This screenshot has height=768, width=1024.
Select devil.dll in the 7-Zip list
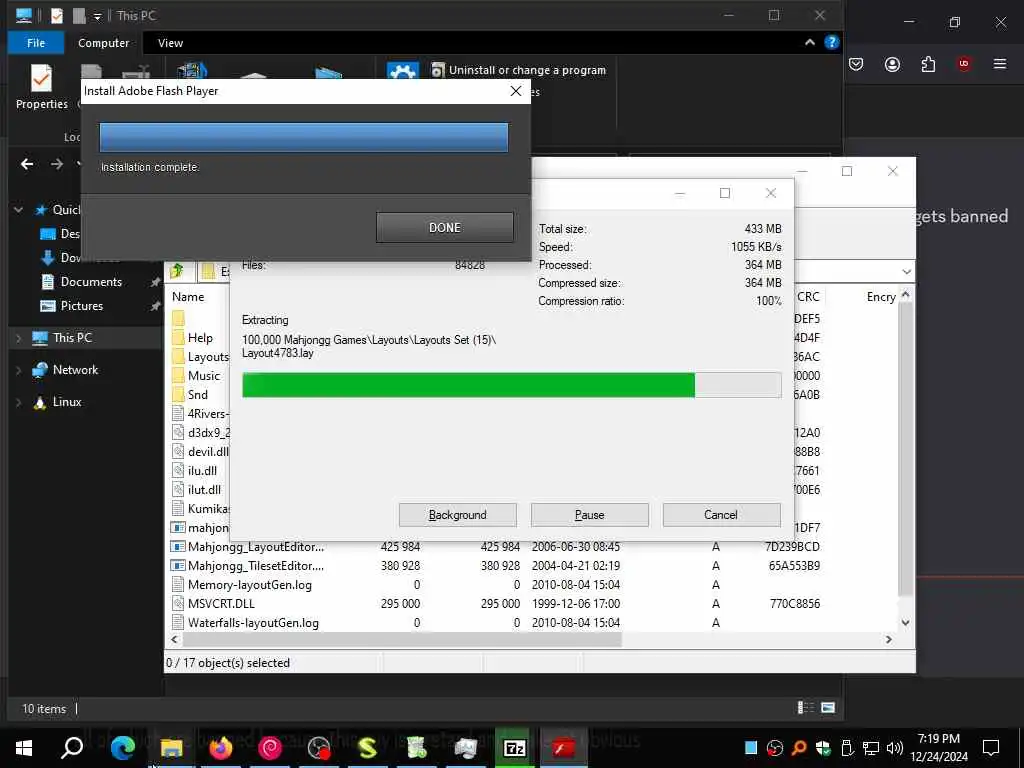tap(208, 451)
